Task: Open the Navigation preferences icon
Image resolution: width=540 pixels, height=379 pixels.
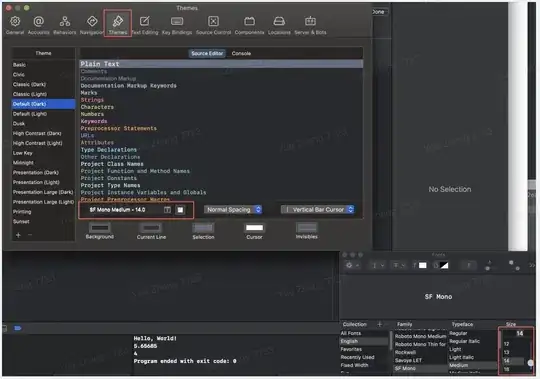Action: pyautogui.click(x=92, y=25)
